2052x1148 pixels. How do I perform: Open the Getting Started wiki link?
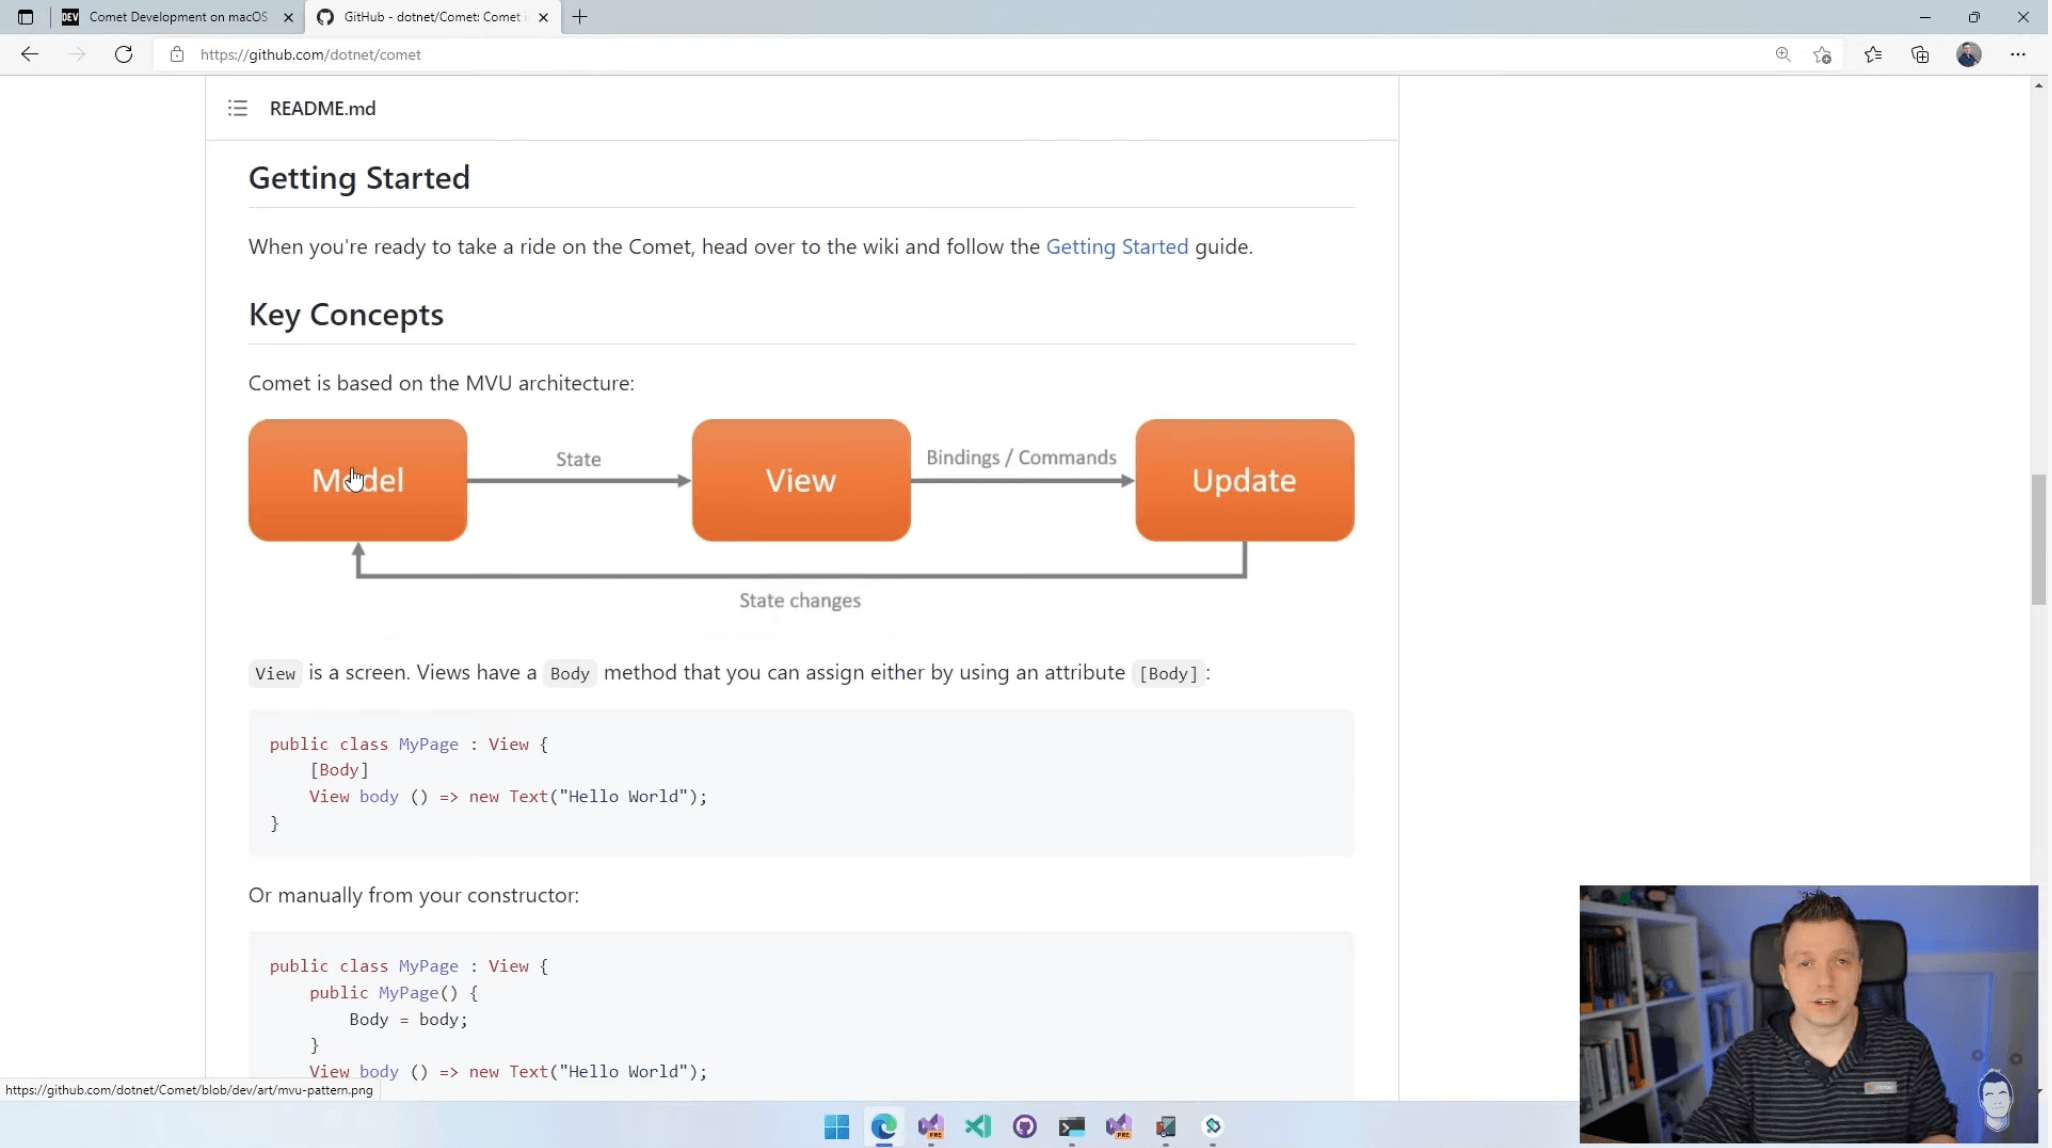pyautogui.click(x=1117, y=247)
